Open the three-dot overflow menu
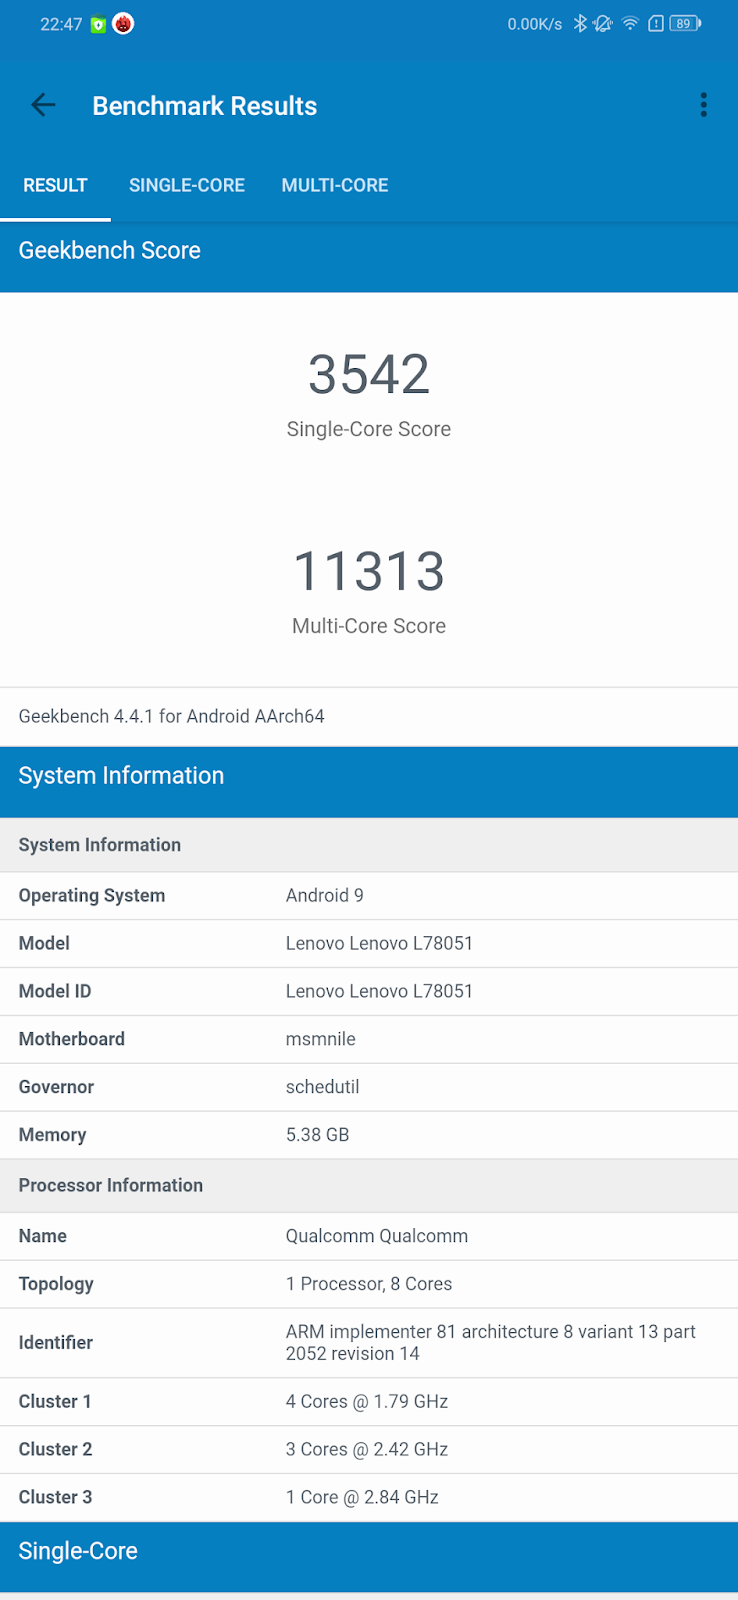Screen dimensions: 738x1600 point(704,105)
